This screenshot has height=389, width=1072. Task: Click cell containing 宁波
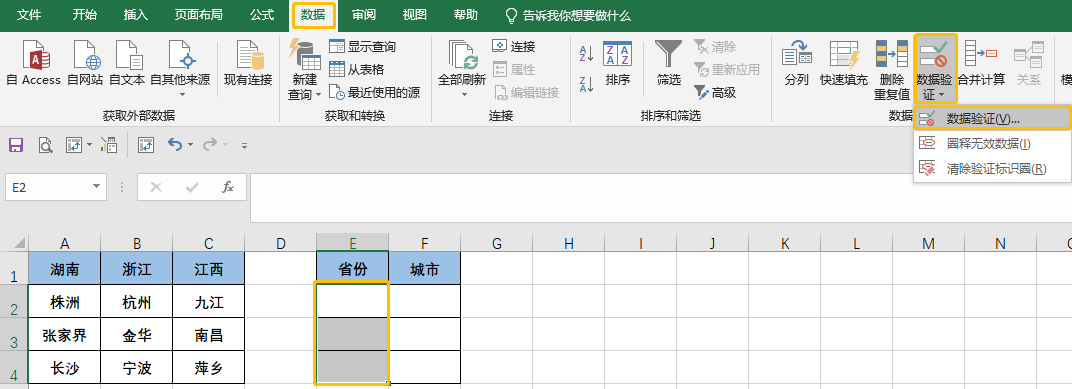(x=137, y=368)
